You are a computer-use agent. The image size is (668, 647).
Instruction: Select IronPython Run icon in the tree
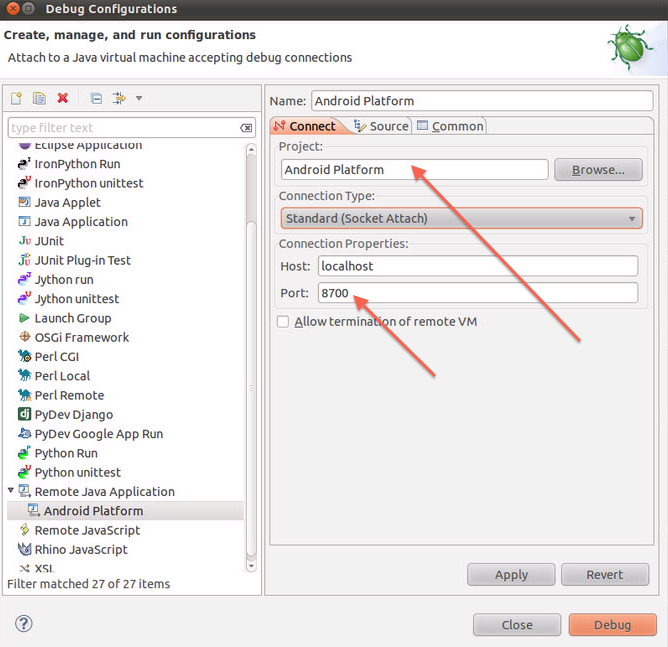click(24, 164)
